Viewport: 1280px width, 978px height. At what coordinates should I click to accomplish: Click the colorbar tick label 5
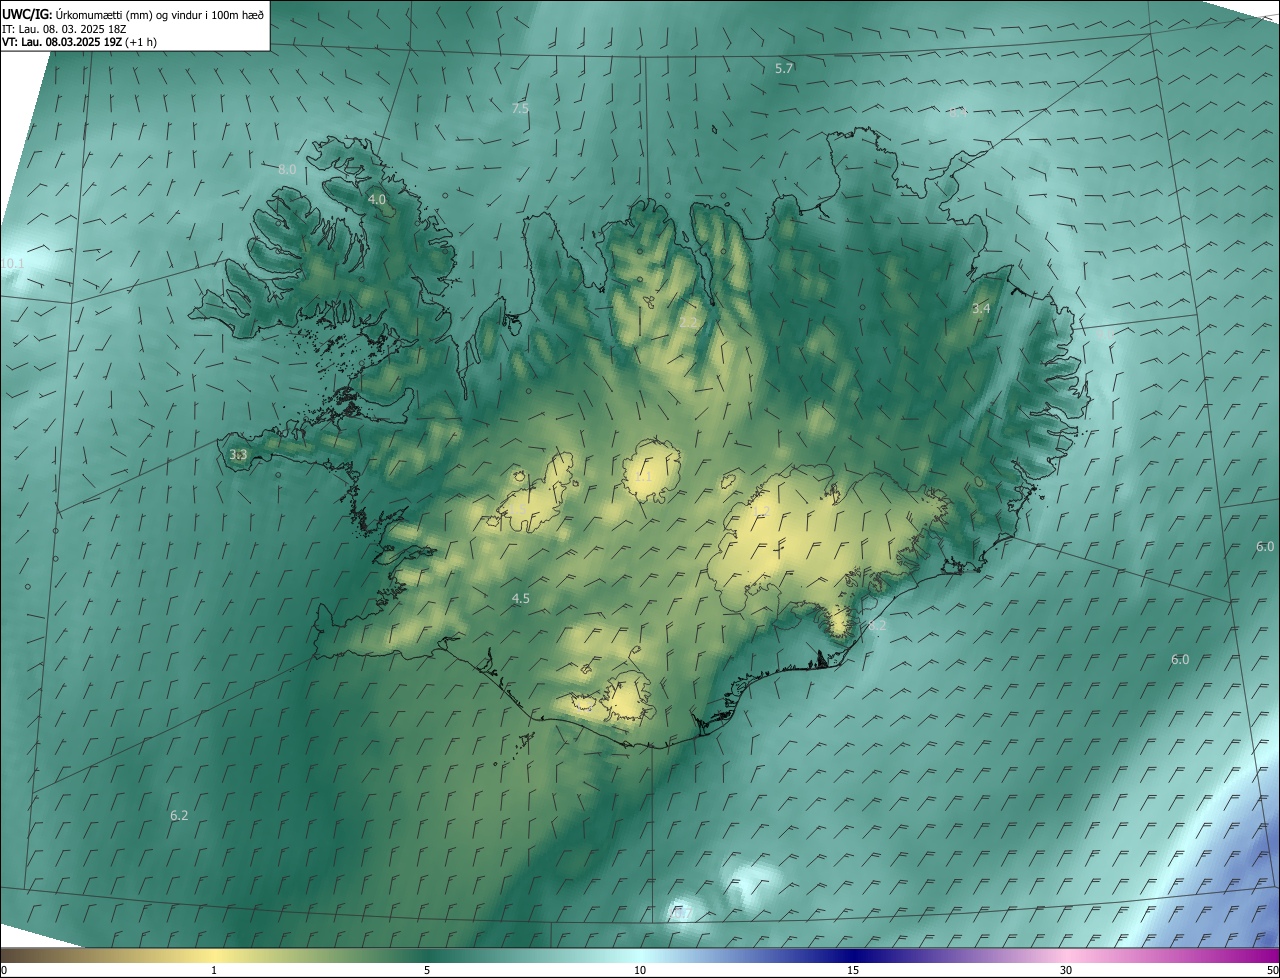coord(427,970)
